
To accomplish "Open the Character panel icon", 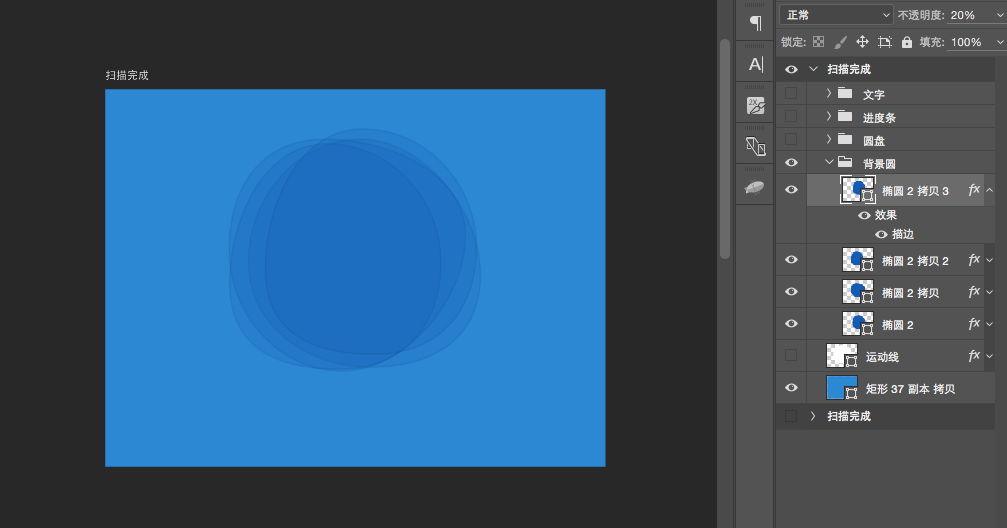I will (756, 64).
